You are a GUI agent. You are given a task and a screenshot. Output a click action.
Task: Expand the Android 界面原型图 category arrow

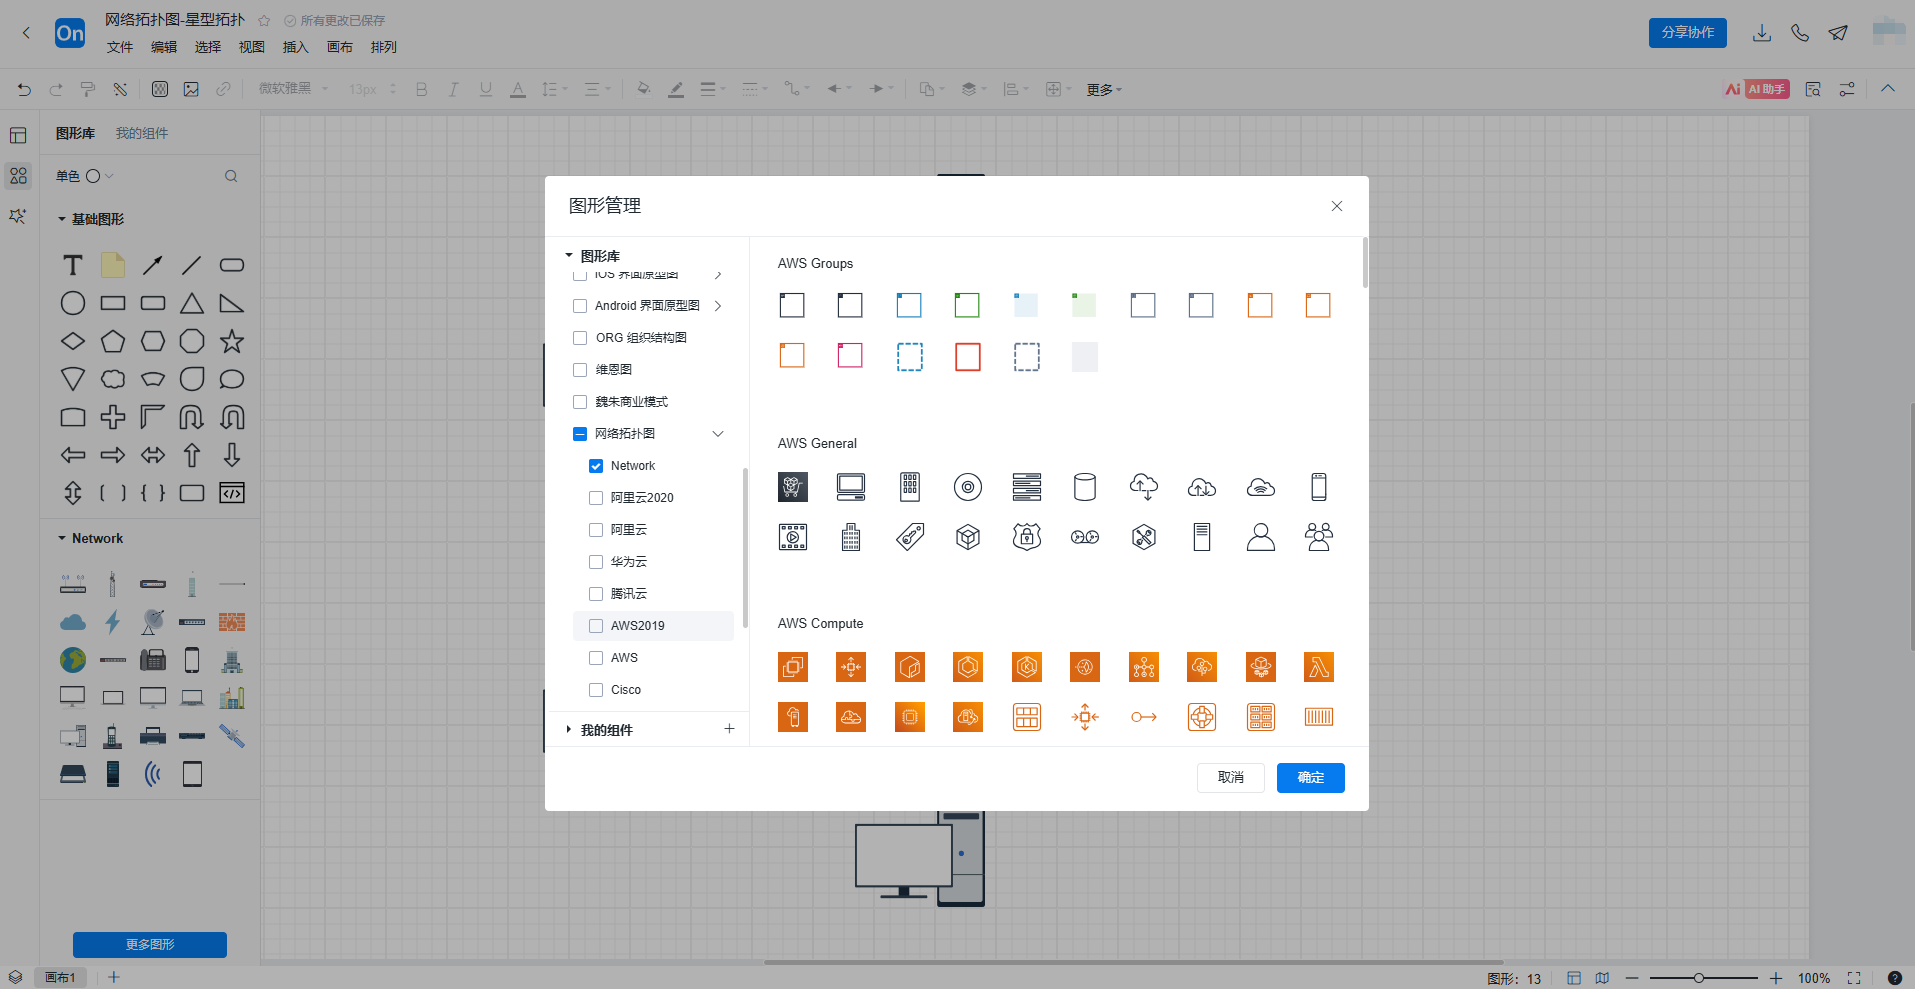[x=717, y=306]
